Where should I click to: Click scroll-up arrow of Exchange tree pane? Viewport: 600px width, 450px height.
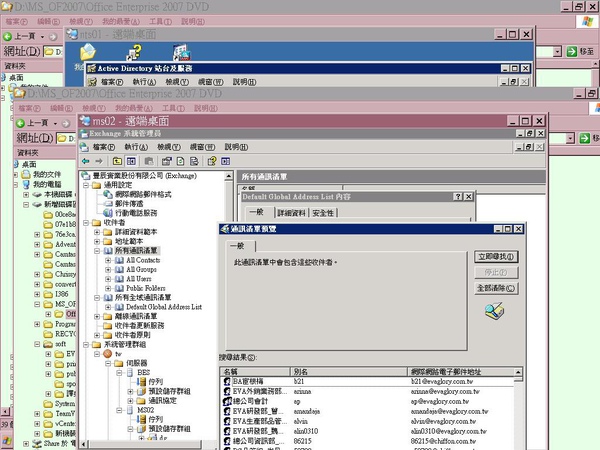point(228,176)
